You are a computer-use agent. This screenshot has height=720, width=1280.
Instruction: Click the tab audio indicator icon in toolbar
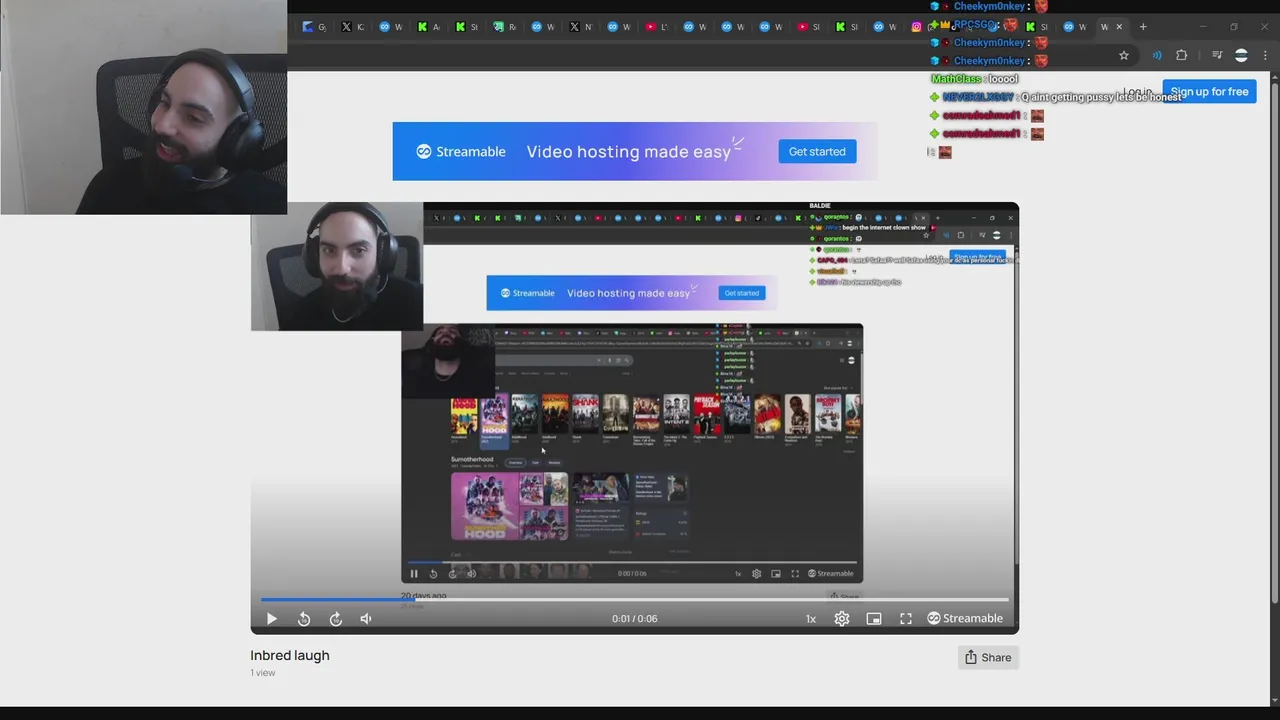point(1157,56)
